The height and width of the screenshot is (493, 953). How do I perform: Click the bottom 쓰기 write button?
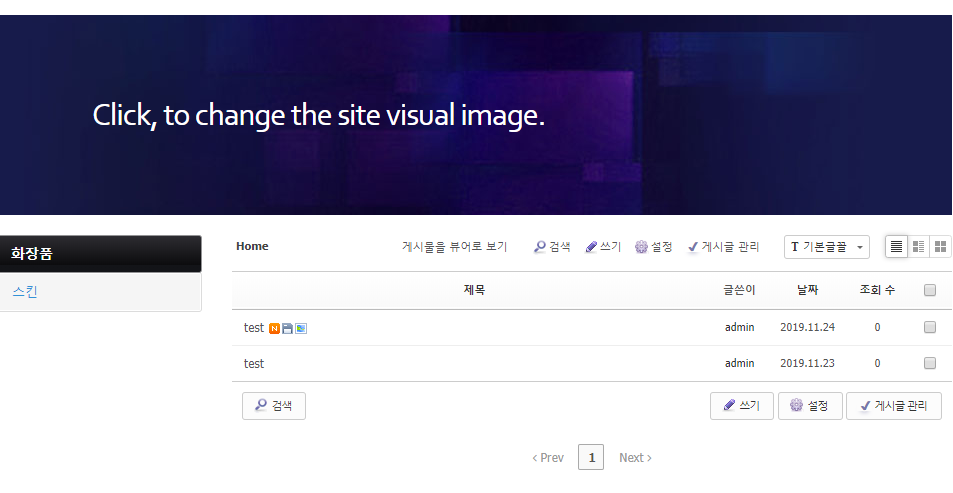[x=741, y=405]
